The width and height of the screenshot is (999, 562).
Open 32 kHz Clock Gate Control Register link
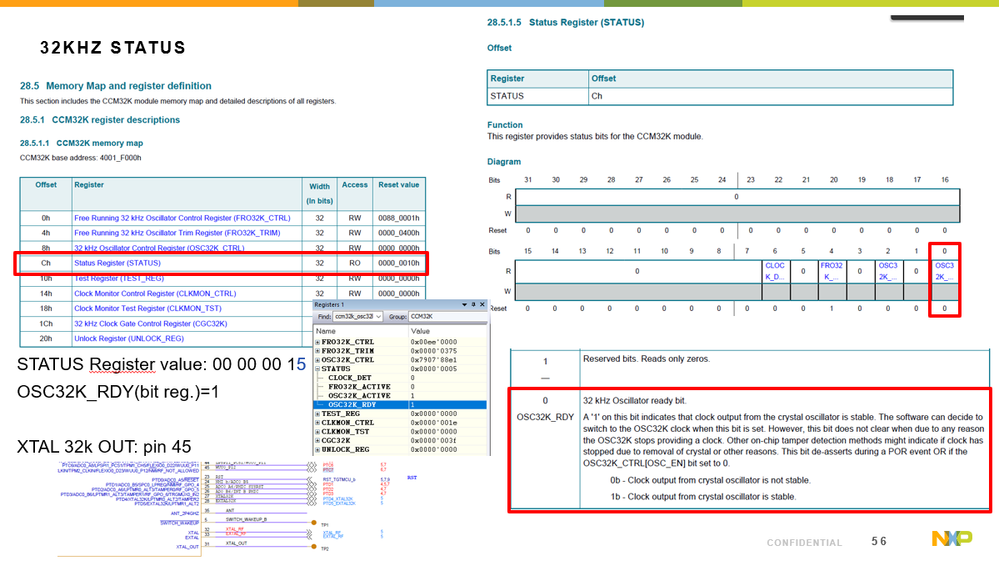tap(150, 324)
